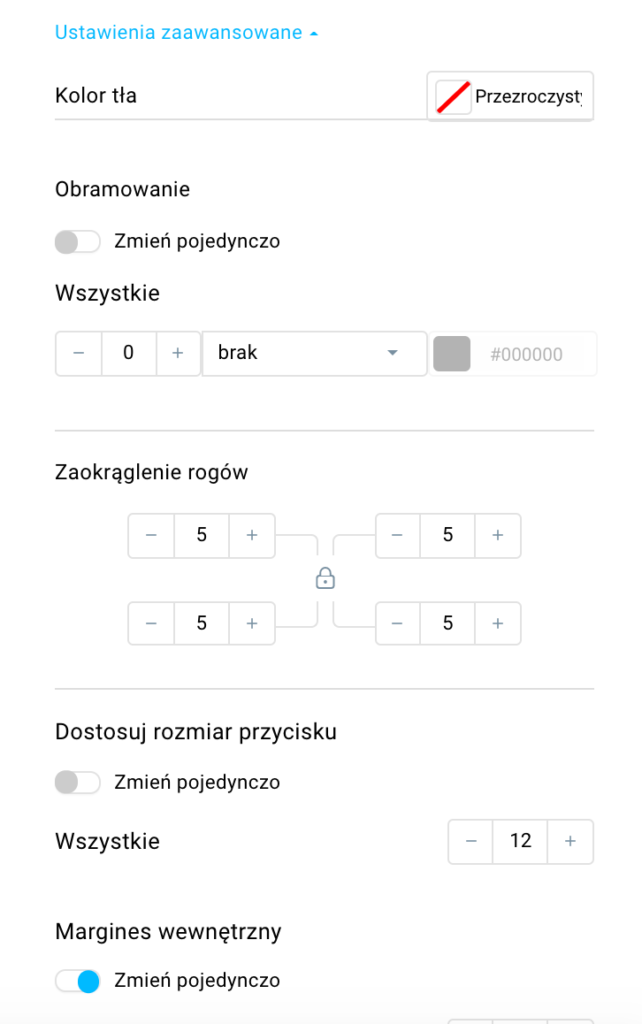Increase the button size value of 12
642x1024 pixels.
pyautogui.click(x=570, y=841)
